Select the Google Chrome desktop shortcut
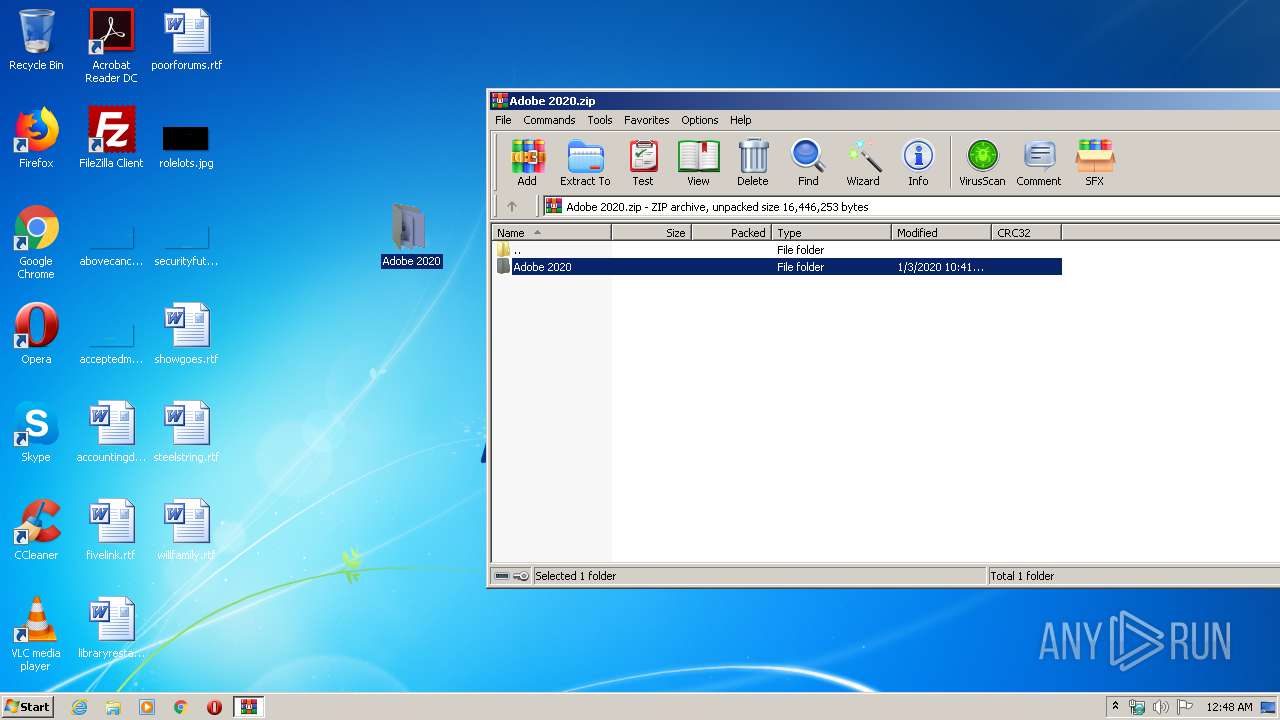The image size is (1280, 720). (x=36, y=242)
